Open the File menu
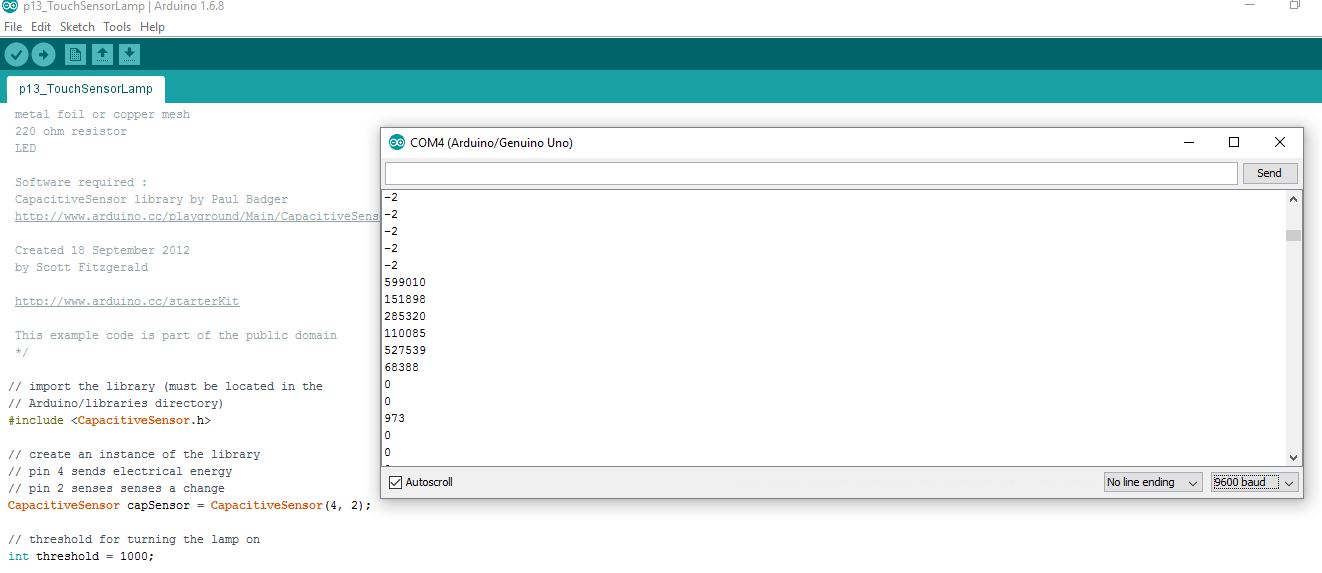 [13, 27]
